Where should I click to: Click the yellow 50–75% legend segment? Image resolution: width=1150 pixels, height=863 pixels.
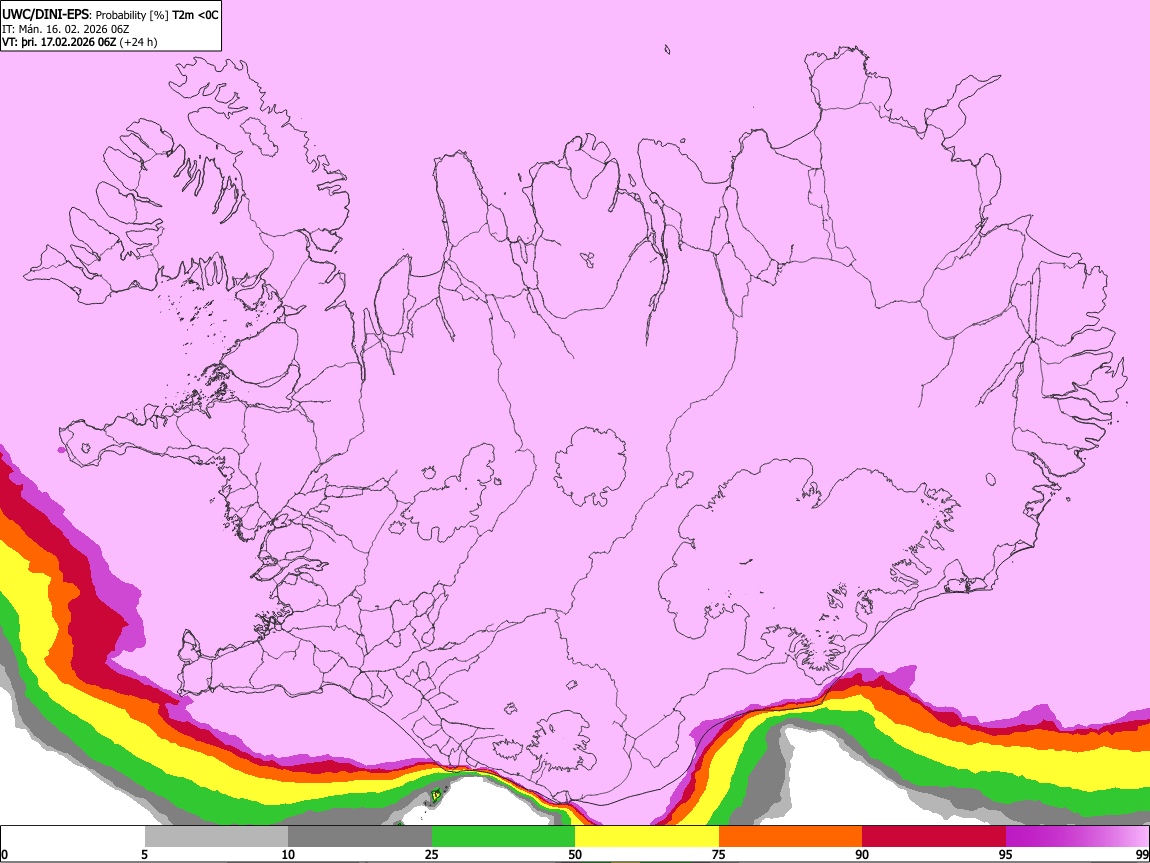[647, 837]
